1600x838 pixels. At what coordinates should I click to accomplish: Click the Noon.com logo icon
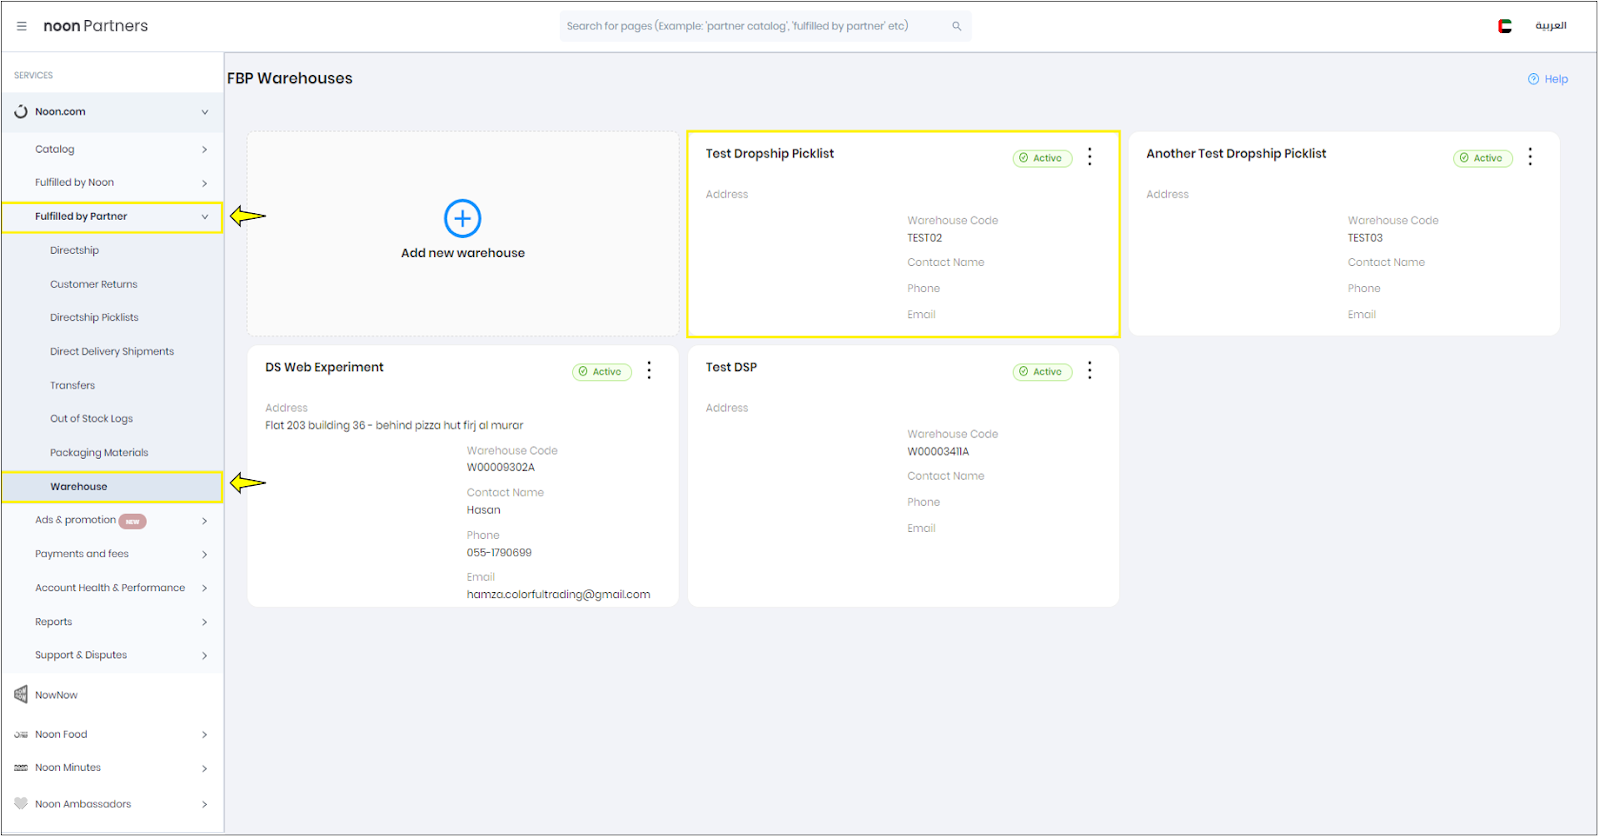(21, 112)
